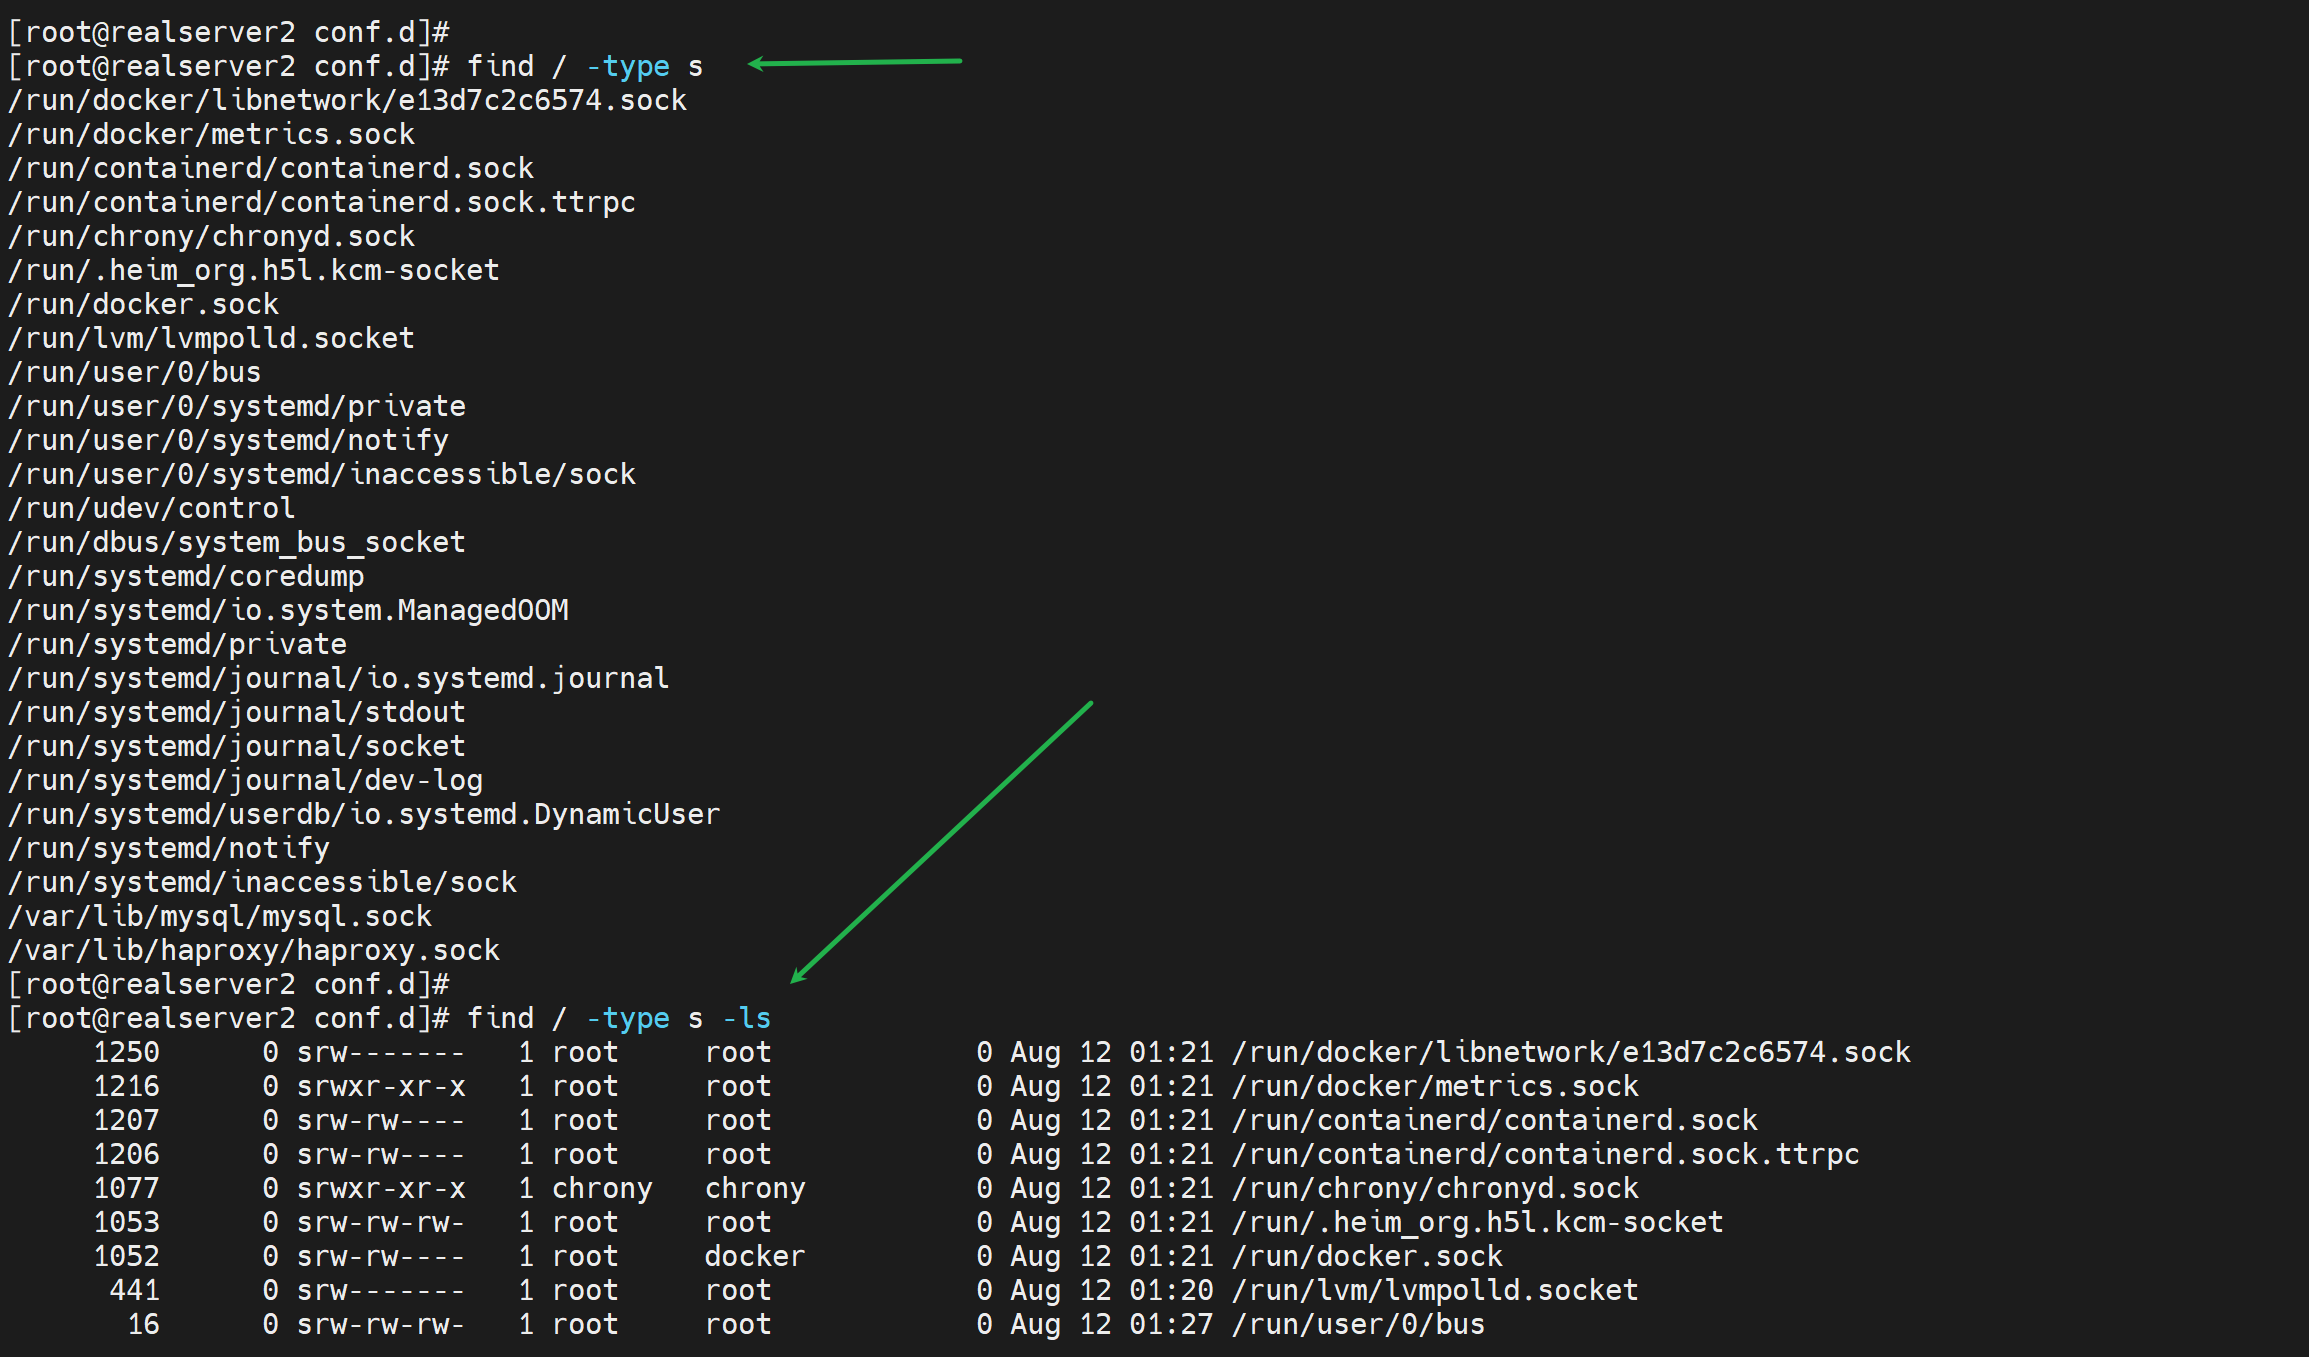Click the /run/udev/control output line
This screenshot has height=1357, width=2309.
tap(151, 508)
